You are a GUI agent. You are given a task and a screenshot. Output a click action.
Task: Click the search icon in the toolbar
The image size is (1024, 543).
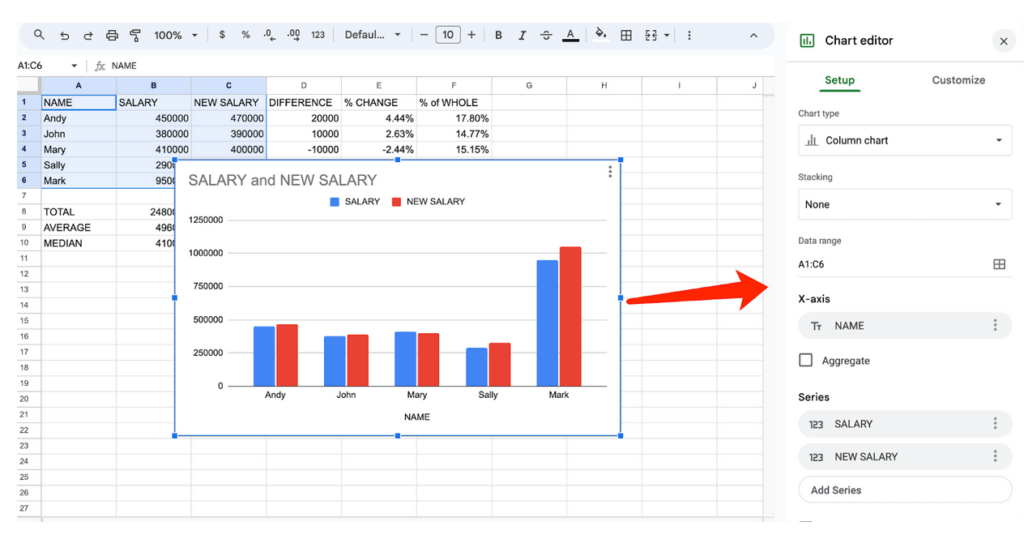coord(39,35)
